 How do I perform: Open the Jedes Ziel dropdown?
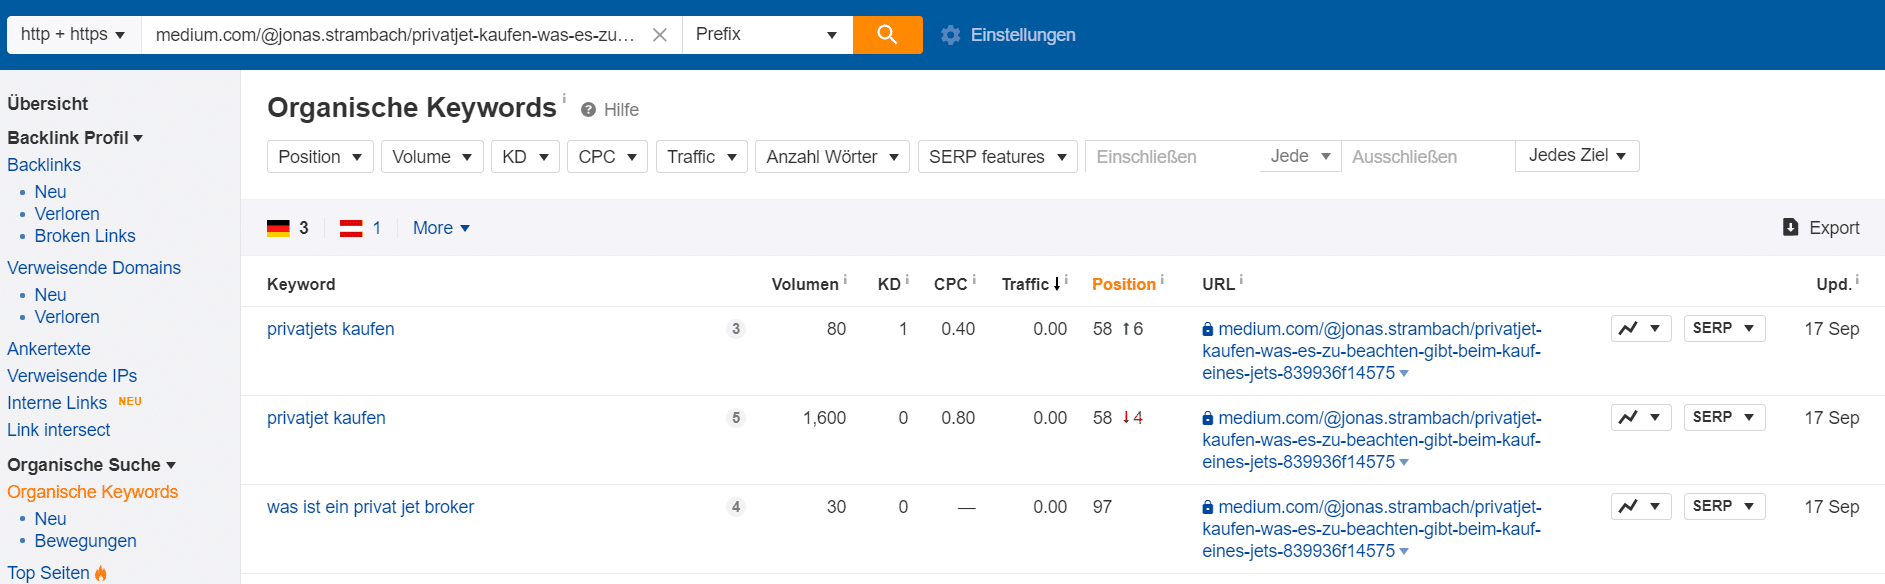click(x=1577, y=156)
